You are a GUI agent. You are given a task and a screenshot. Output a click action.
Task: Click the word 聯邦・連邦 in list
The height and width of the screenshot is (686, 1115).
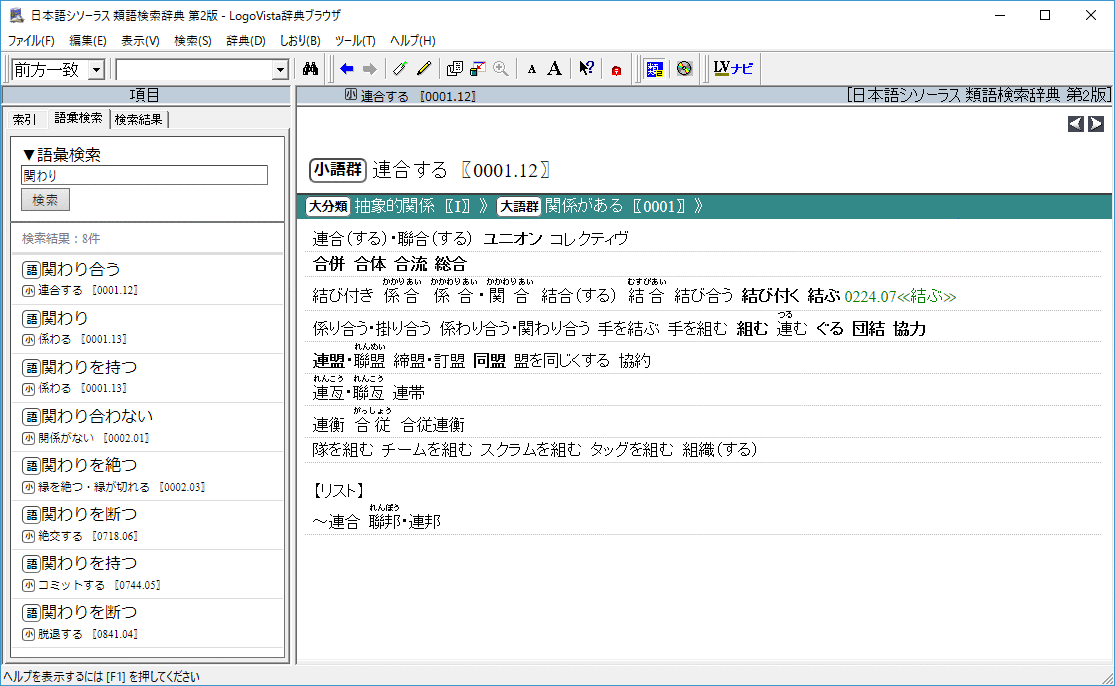click(405, 522)
